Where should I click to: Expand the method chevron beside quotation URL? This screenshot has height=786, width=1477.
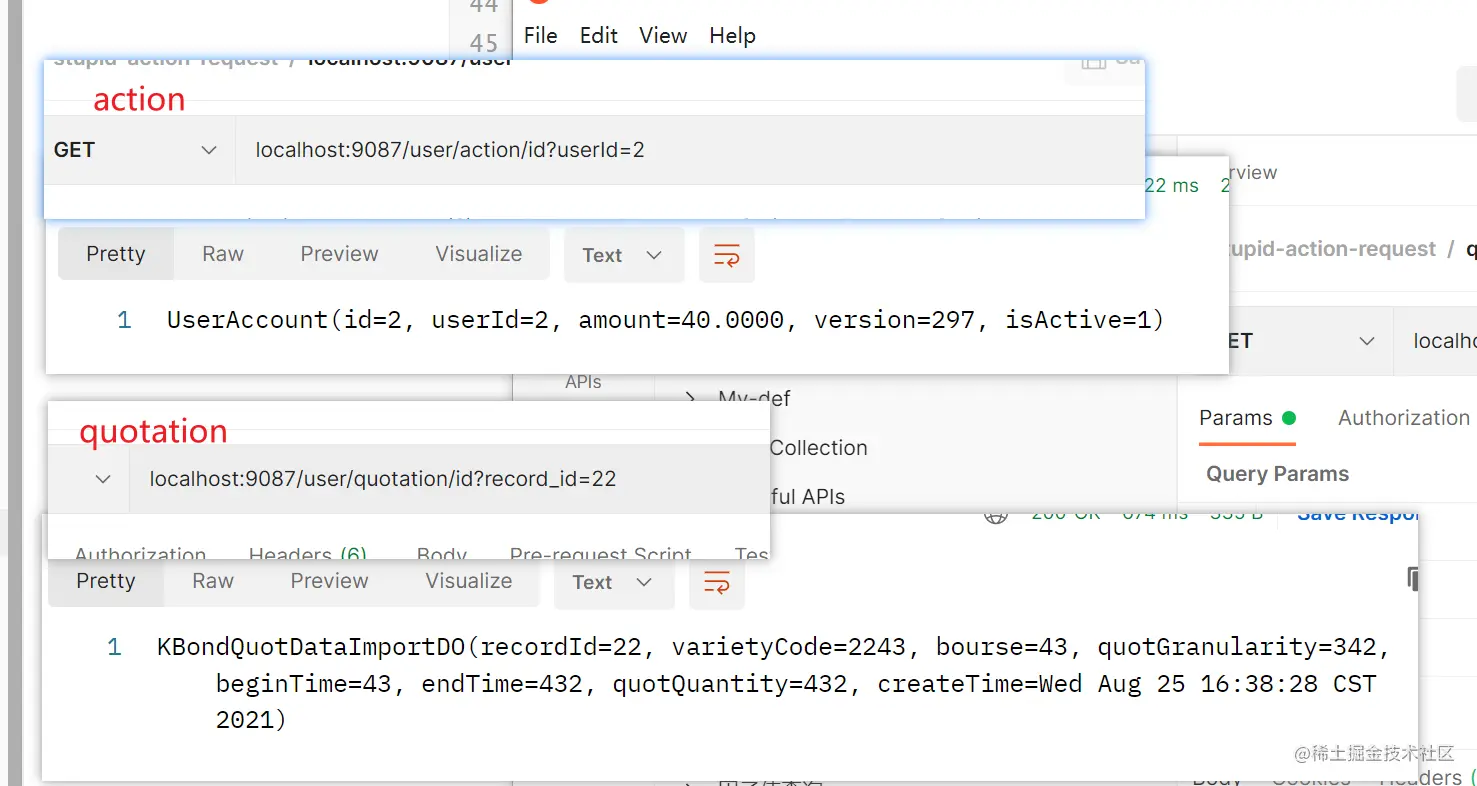(x=102, y=479)
